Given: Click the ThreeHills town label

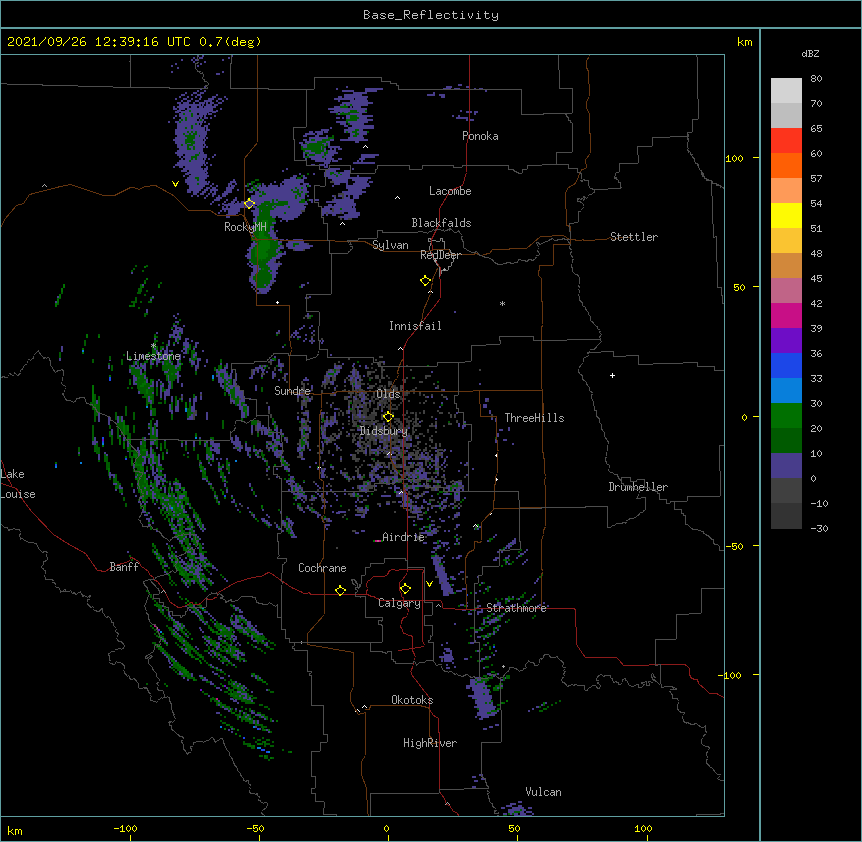Looking at the screenshot, I should 534,418.
